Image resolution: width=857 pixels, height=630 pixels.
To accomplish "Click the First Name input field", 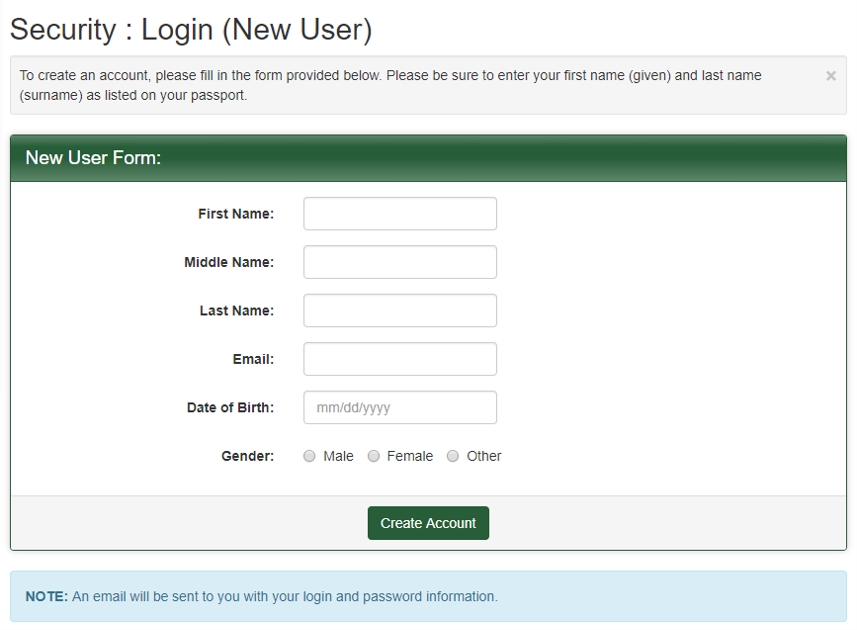I will [x=400, y=214].
